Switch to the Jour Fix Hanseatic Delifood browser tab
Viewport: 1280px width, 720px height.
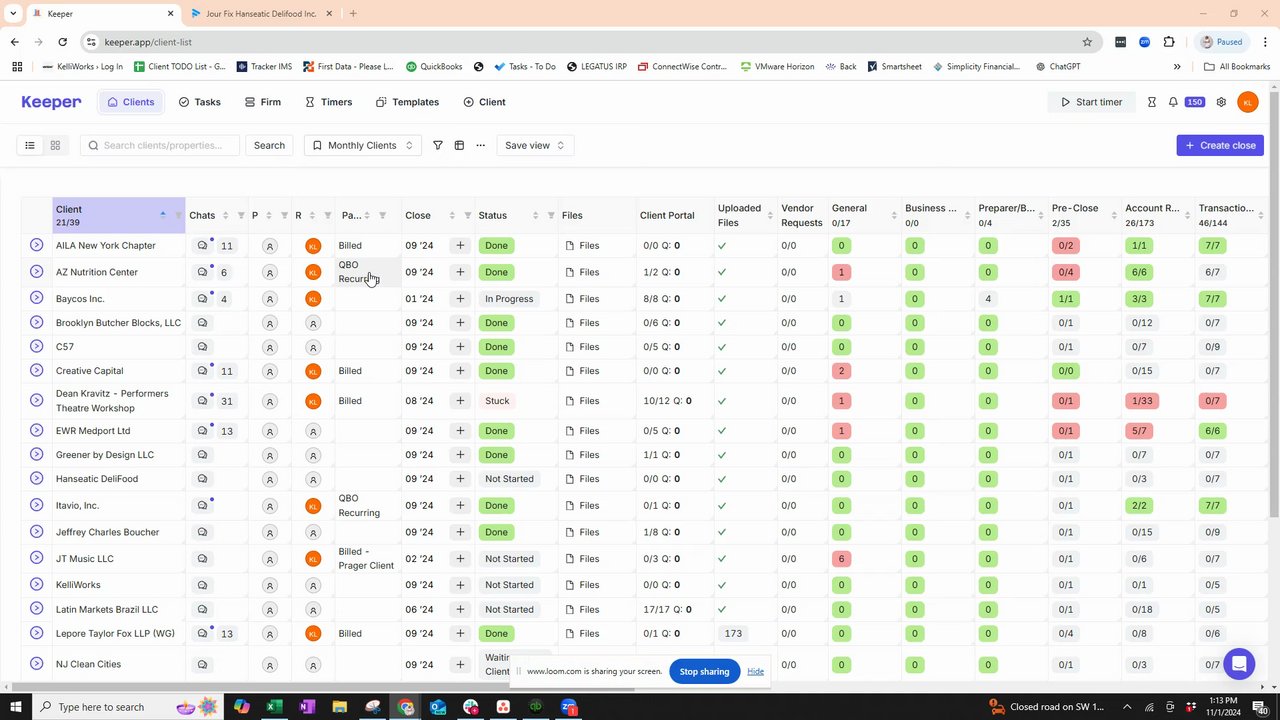tap(261, 14)
